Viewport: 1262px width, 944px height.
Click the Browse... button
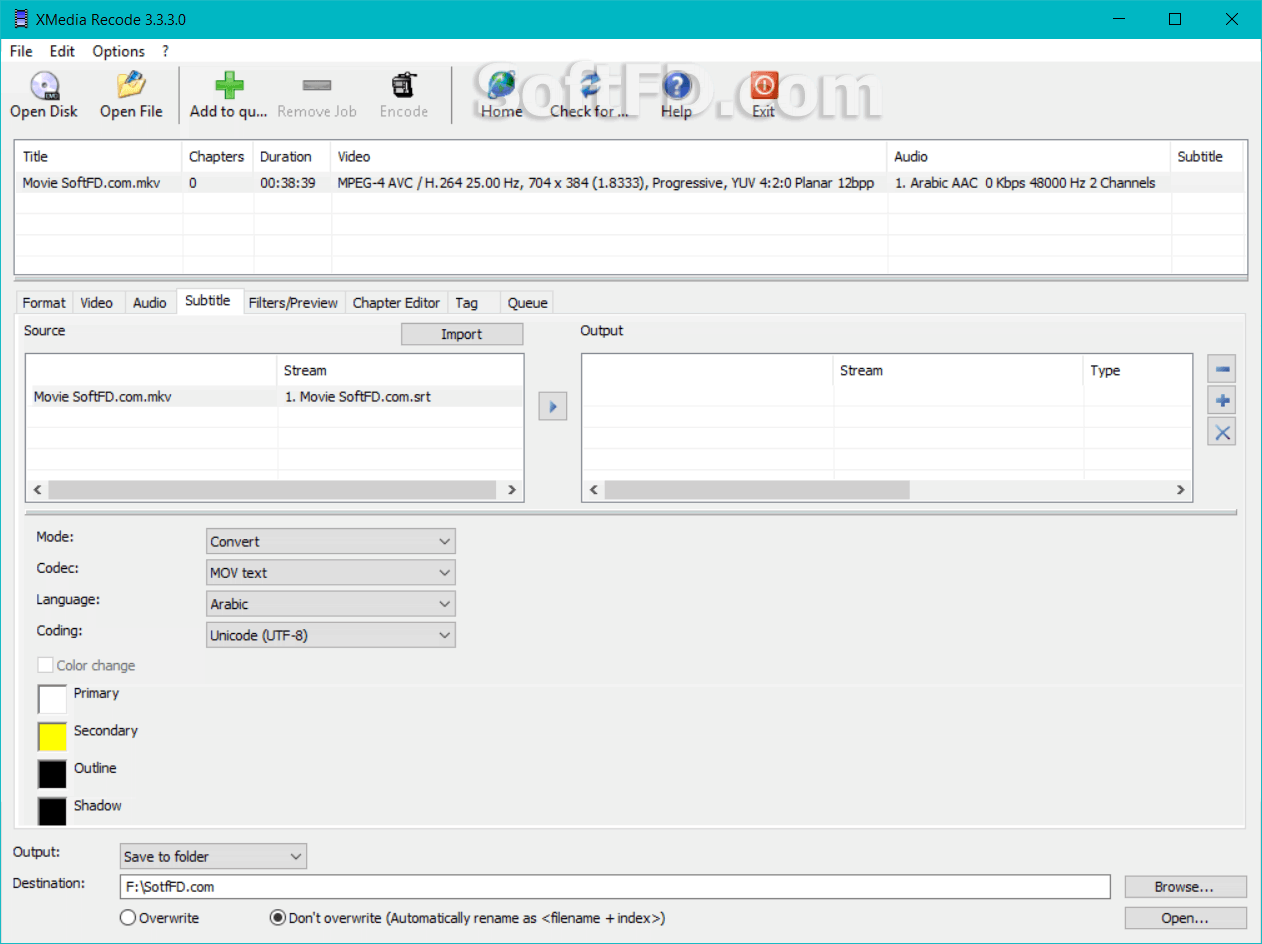(x=1185, y=887)
